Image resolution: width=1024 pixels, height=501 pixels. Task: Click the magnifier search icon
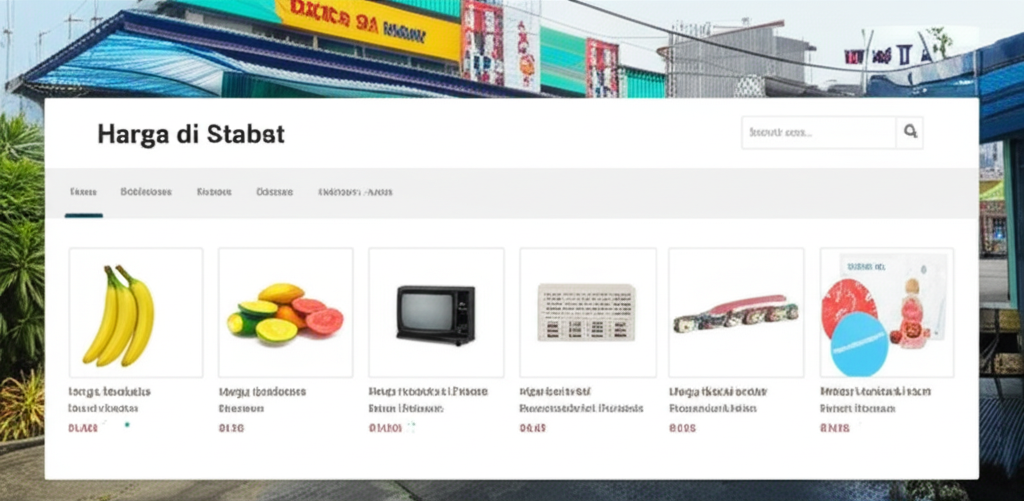[x=910, y=133]
